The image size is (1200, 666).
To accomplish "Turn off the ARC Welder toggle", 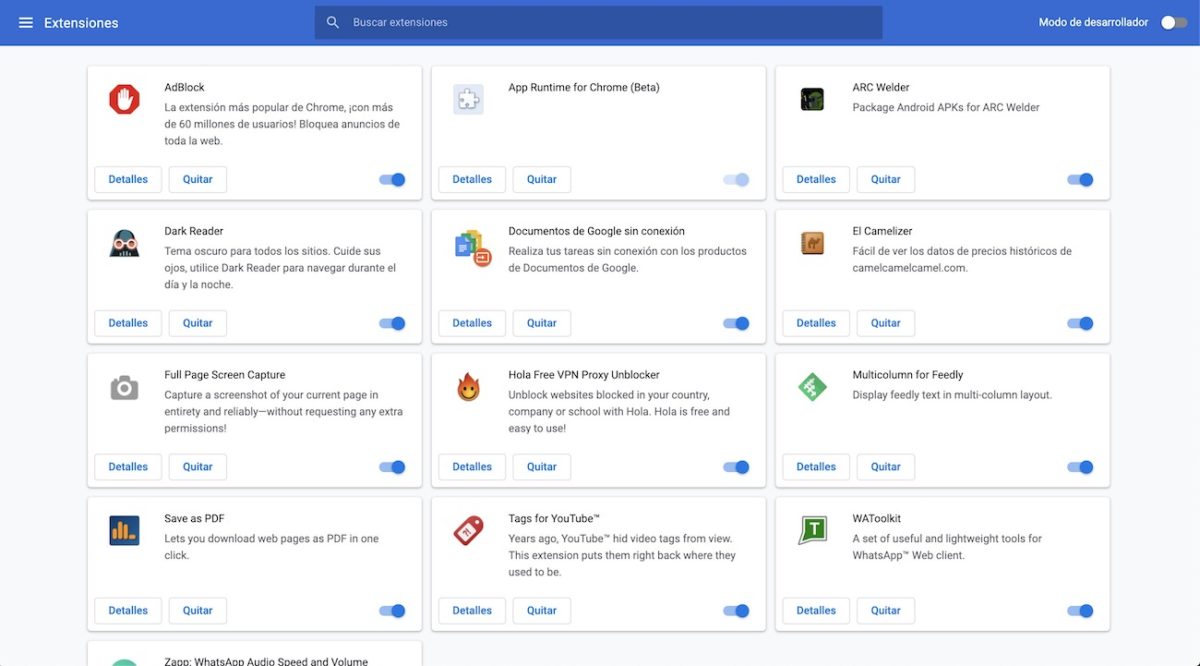I will click(1080, 180).
